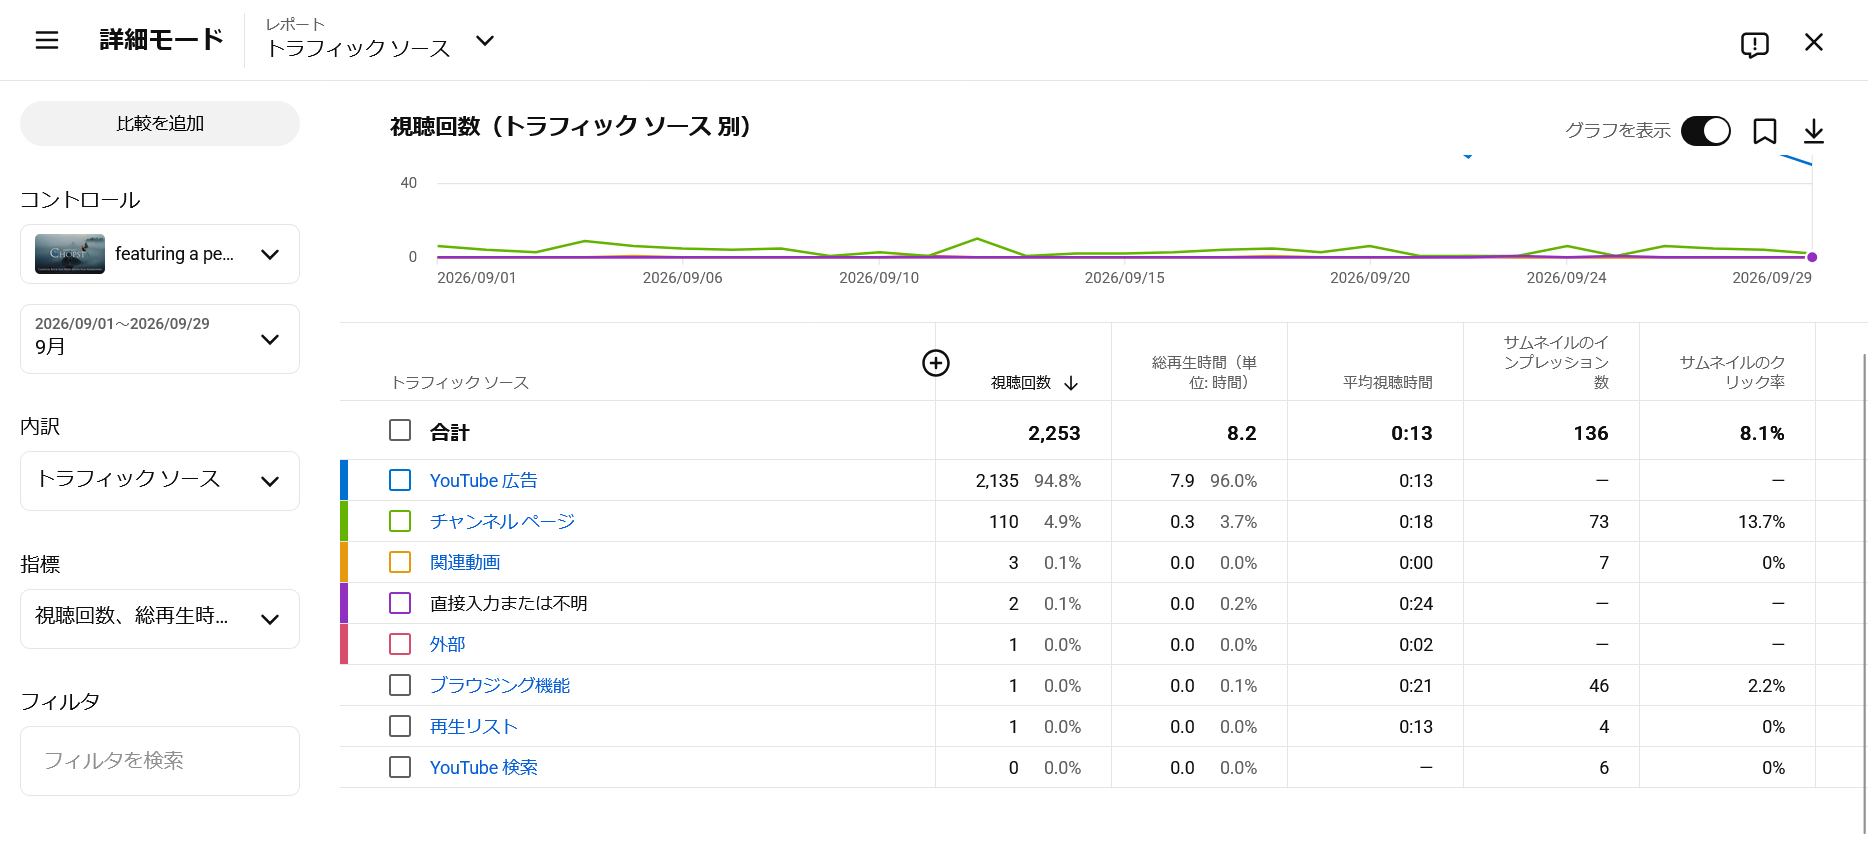Click the video thumbnail in コントロール
The height and width of the screenshot is (847, 1868).
(70, 254)
